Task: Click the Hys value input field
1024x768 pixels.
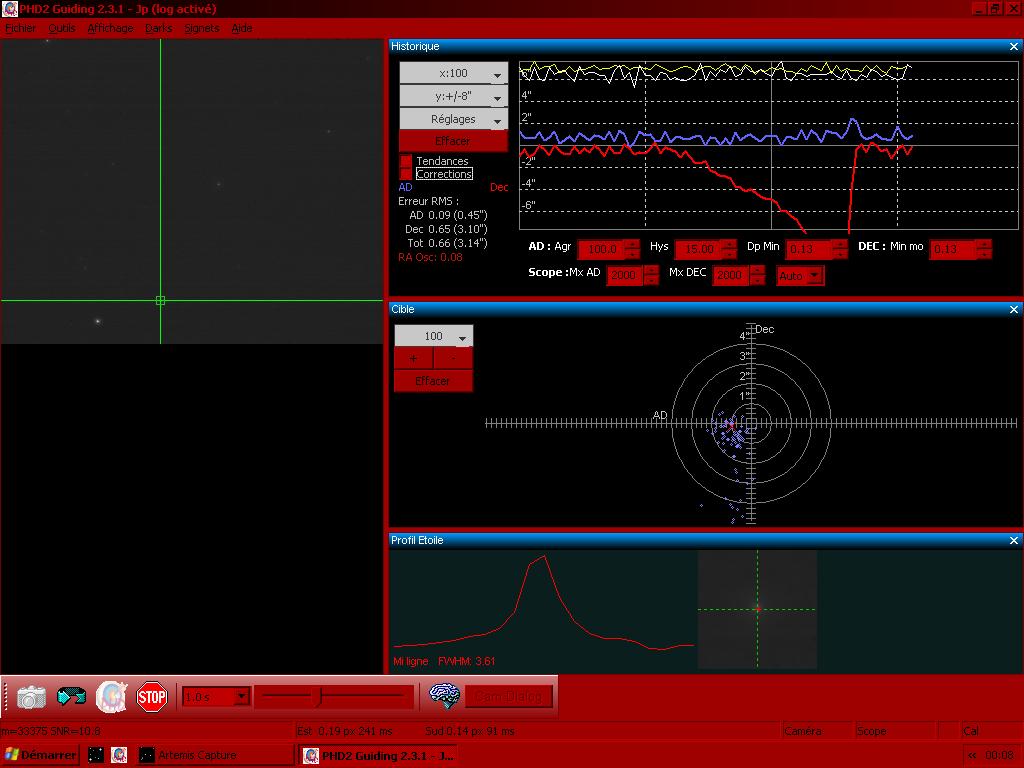Action: 697,249
